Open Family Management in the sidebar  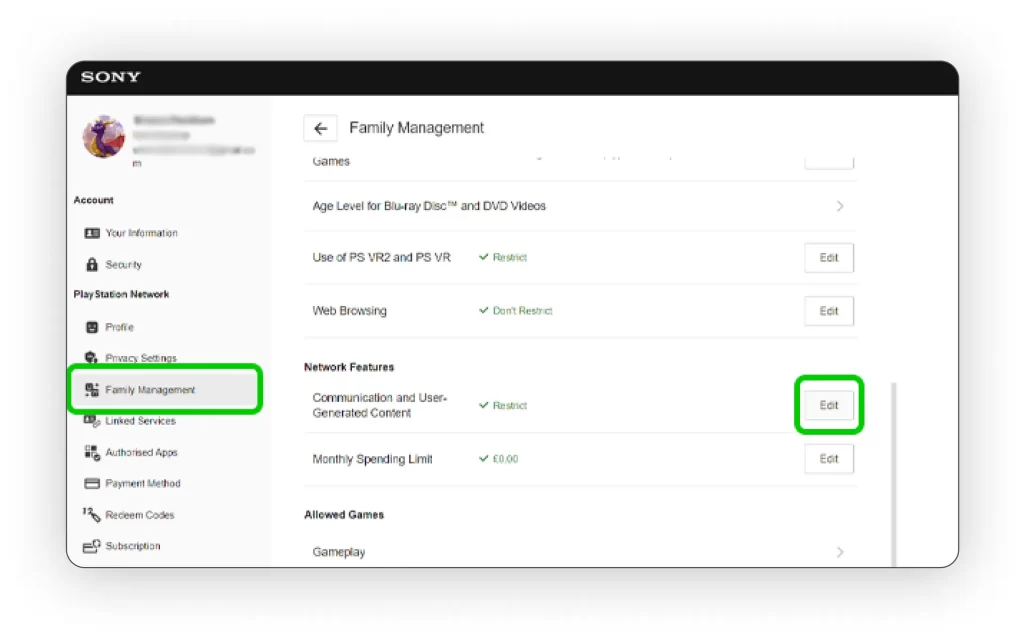tap(150, 390)
